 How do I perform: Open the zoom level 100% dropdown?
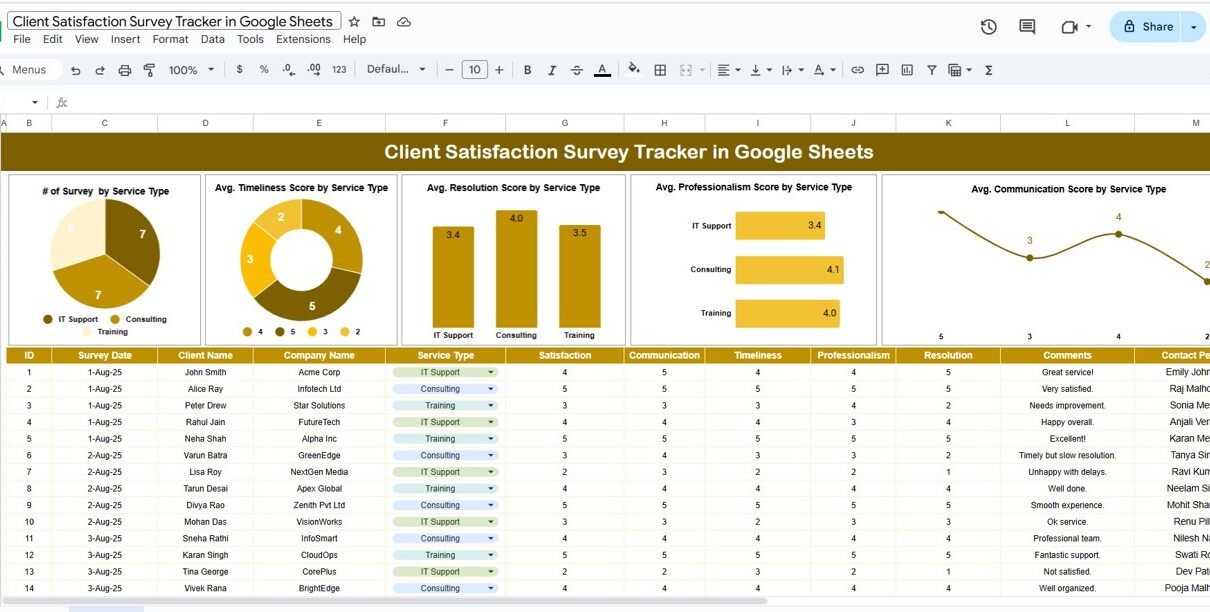[192, 70]
